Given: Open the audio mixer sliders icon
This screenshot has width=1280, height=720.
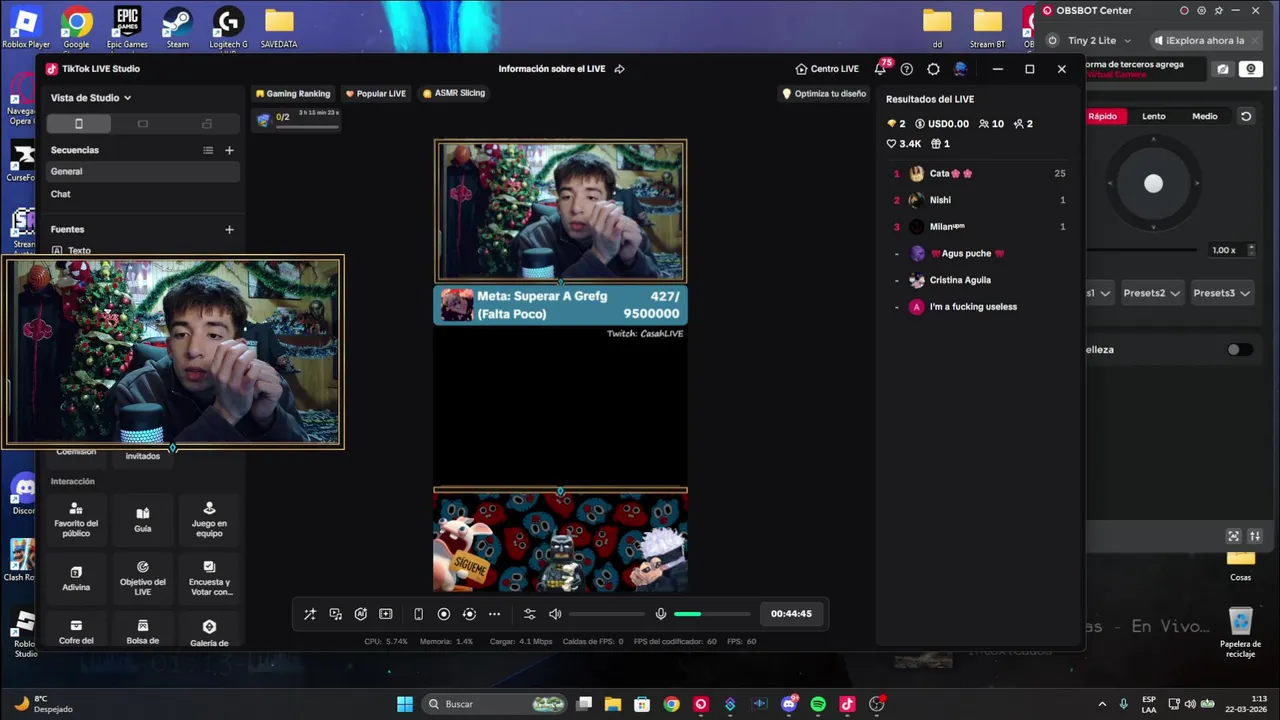Looking at the screenshot, I should [x=530, y=614].
